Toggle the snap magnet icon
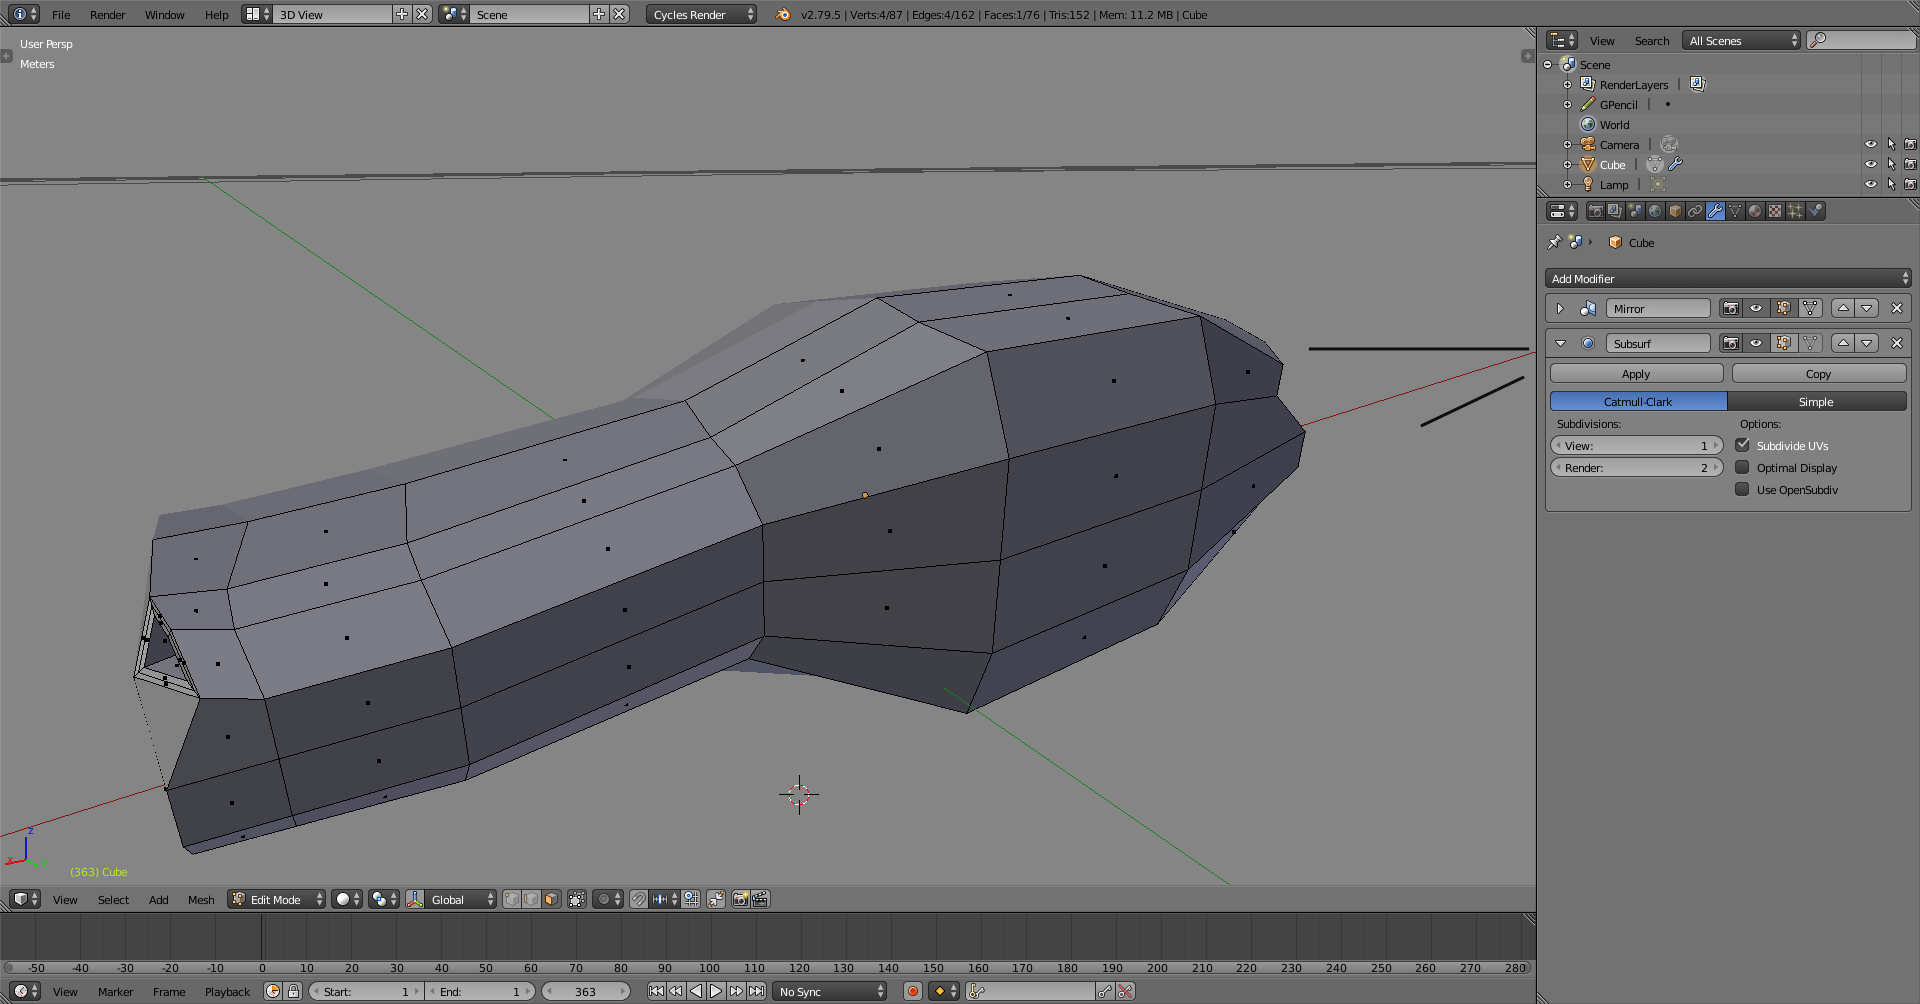 pyautogui.click(x=639, y=899)
